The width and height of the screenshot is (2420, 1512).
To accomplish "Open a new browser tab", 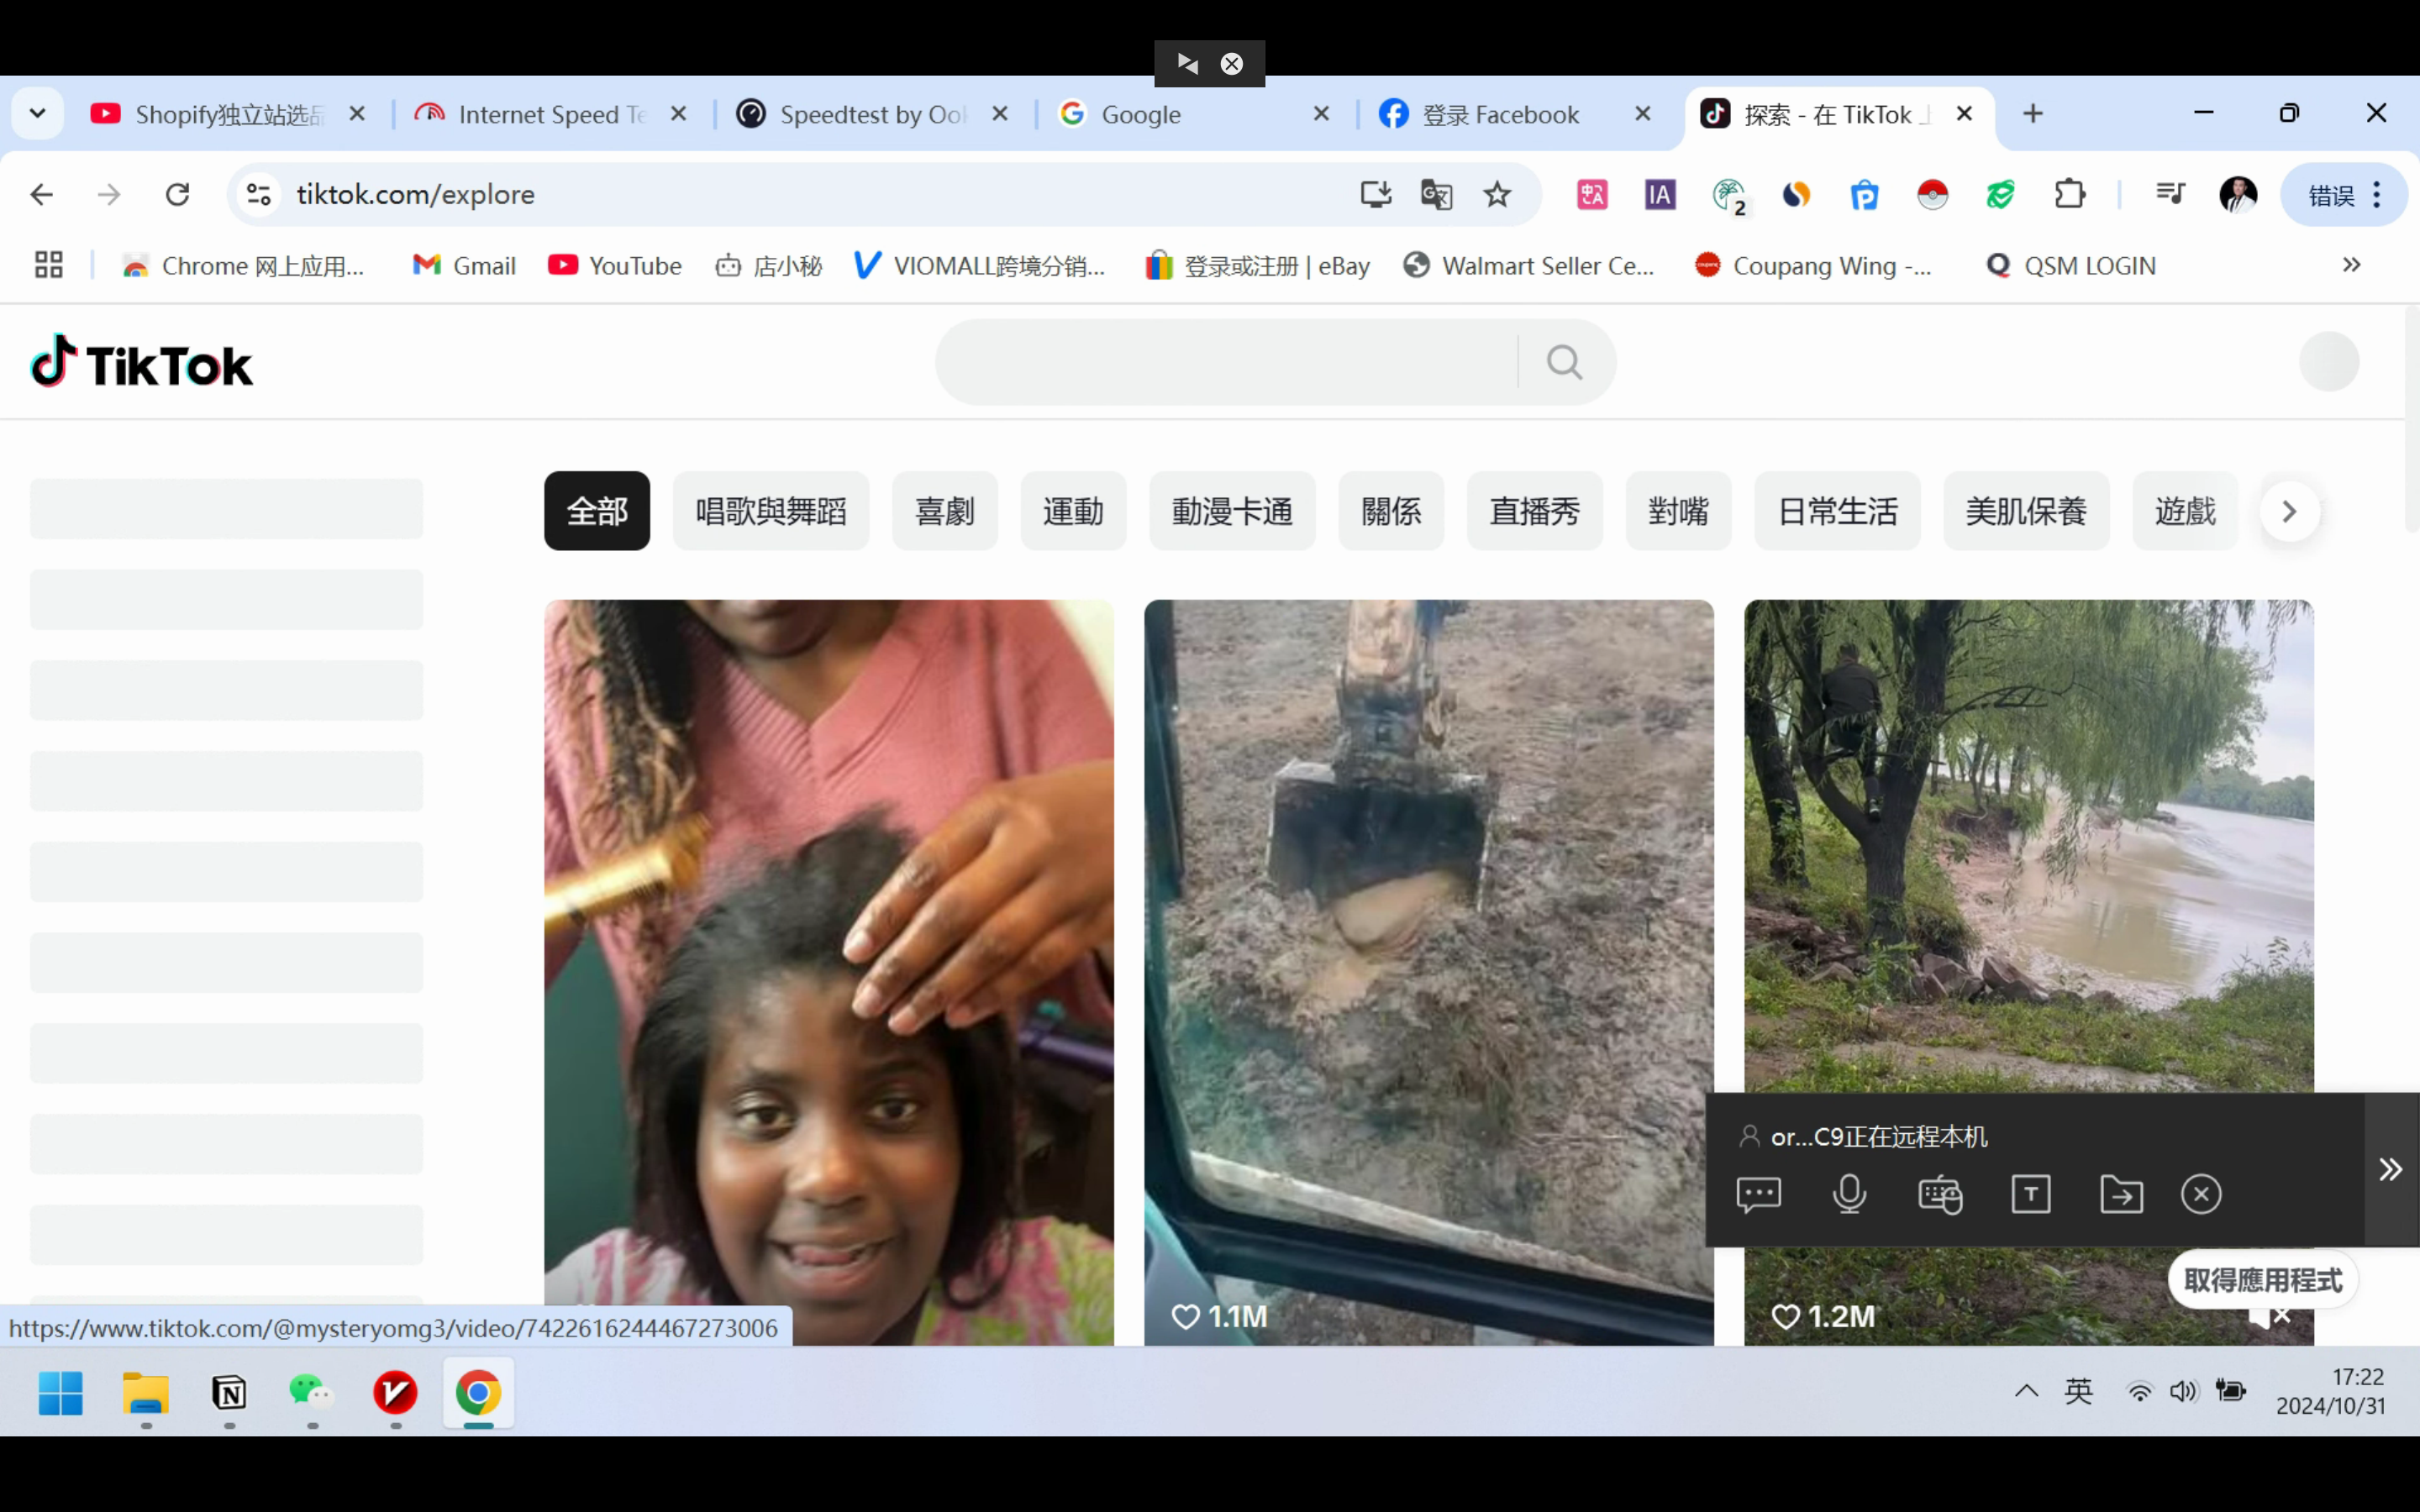I will [x=2032, y=114].
